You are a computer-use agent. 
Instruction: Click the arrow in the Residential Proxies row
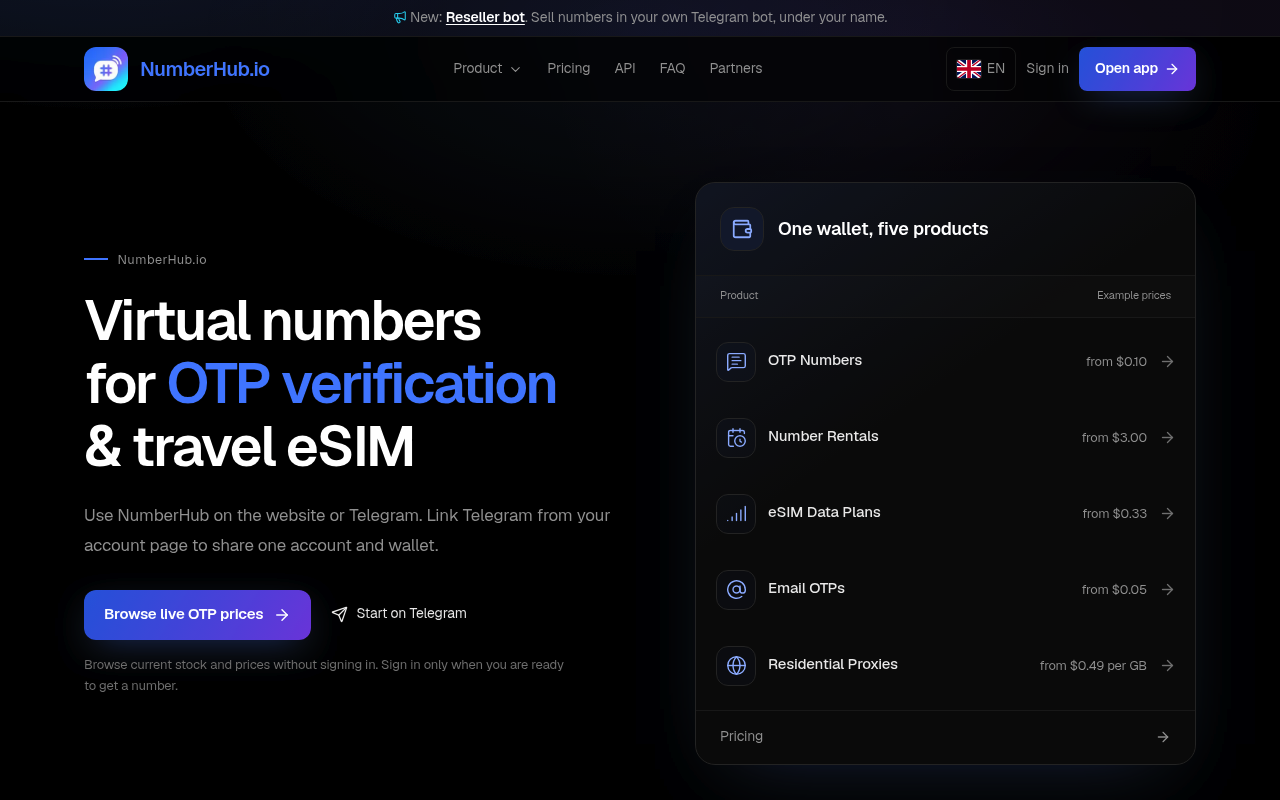1167,666
